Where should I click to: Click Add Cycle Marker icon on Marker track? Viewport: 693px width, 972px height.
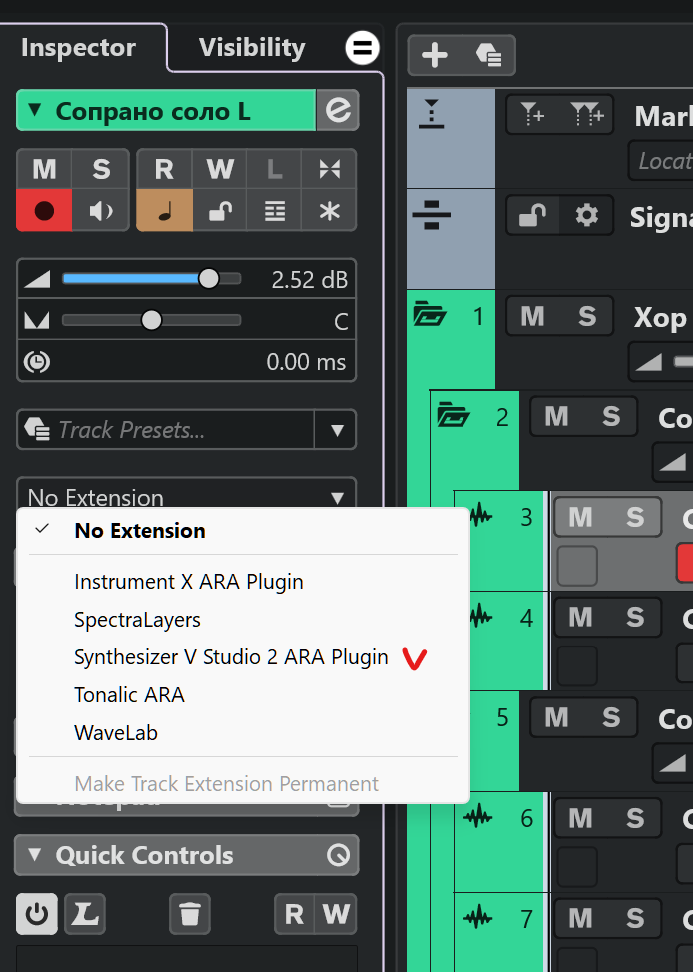pyautogui.click(x=587, y=114)
